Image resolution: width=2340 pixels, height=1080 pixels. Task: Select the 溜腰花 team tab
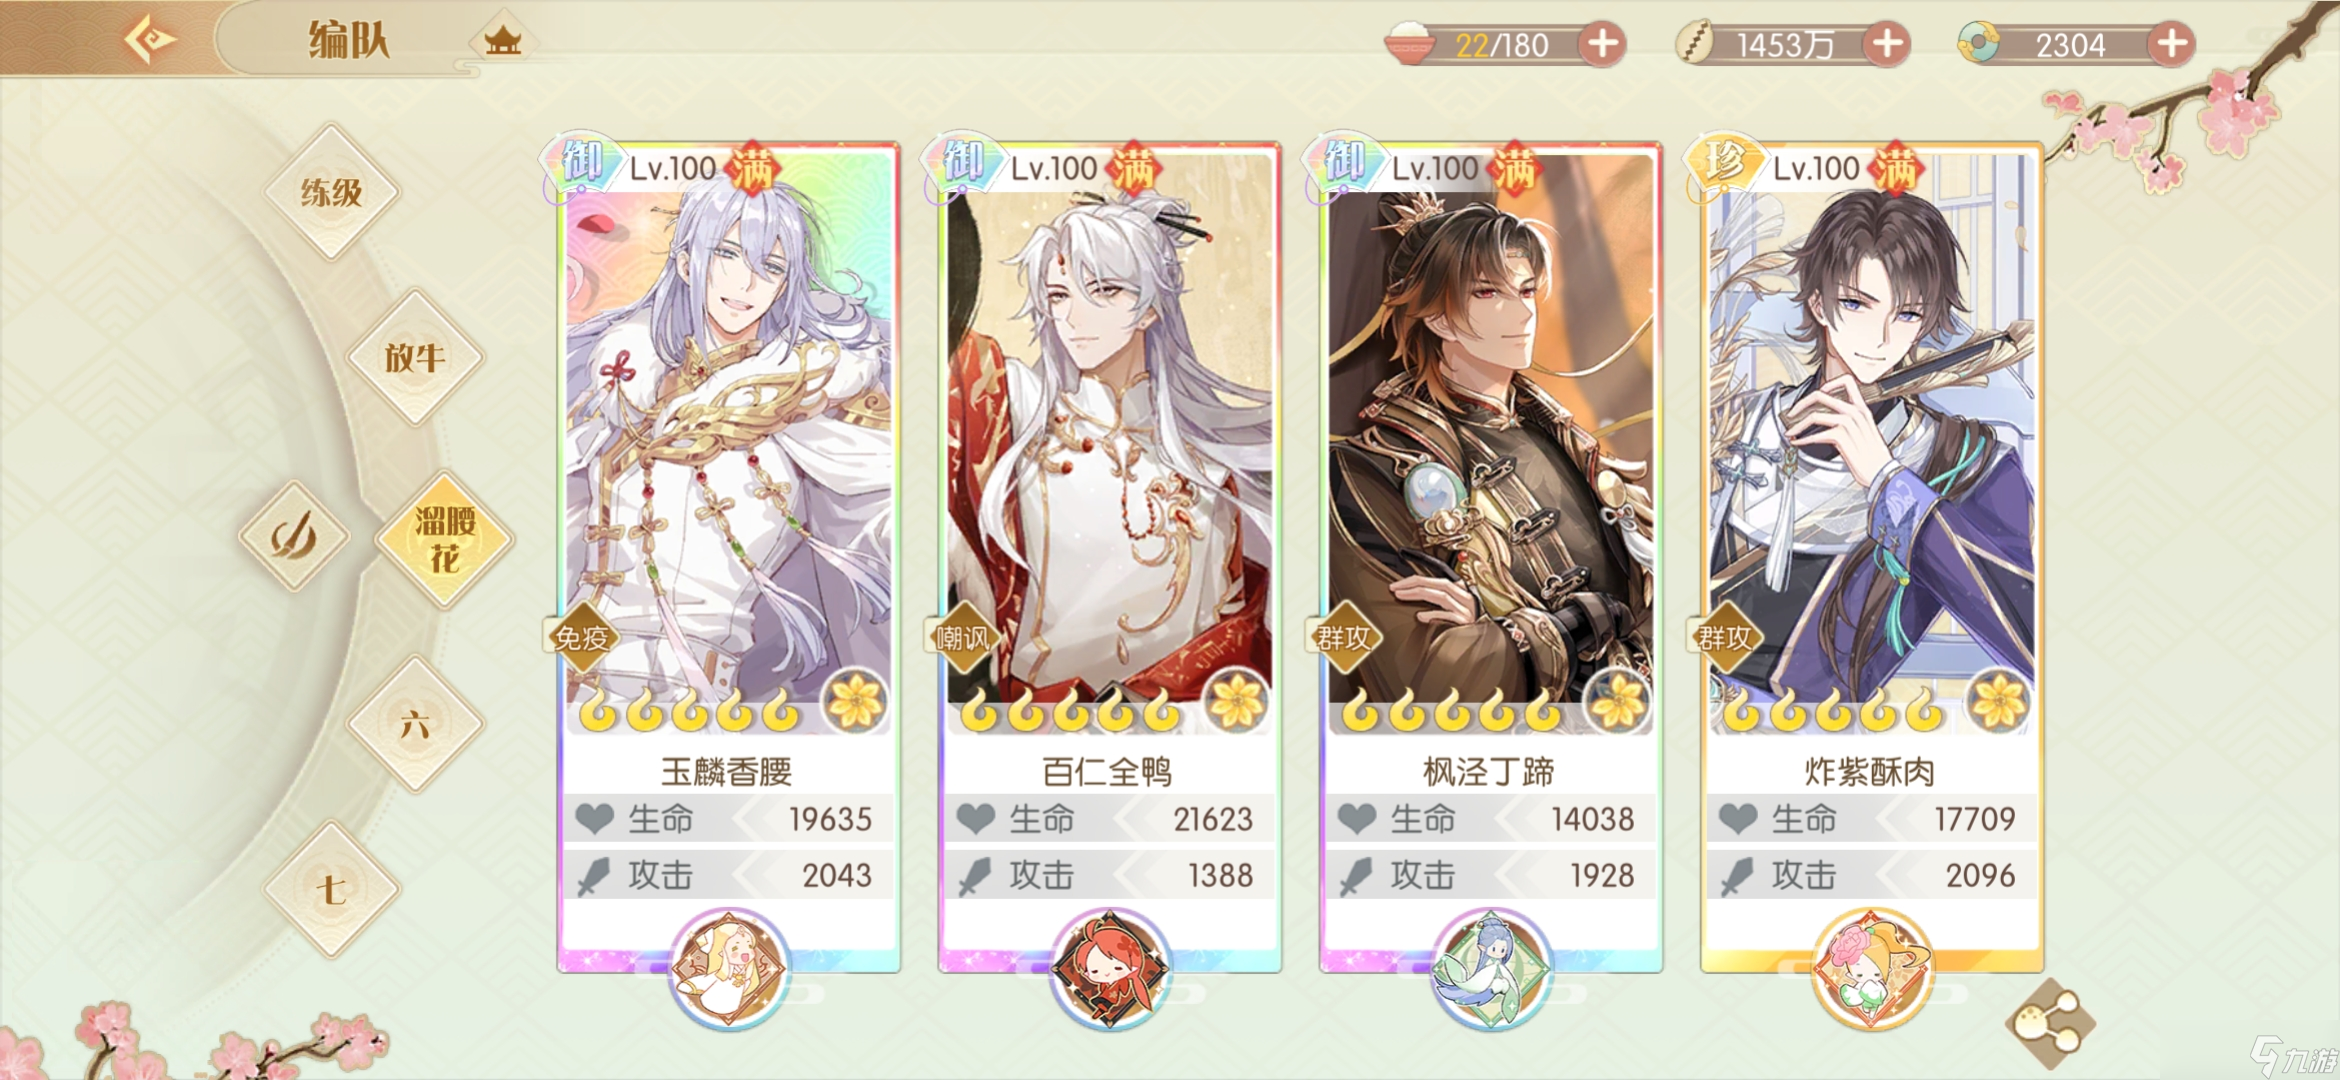444,539
